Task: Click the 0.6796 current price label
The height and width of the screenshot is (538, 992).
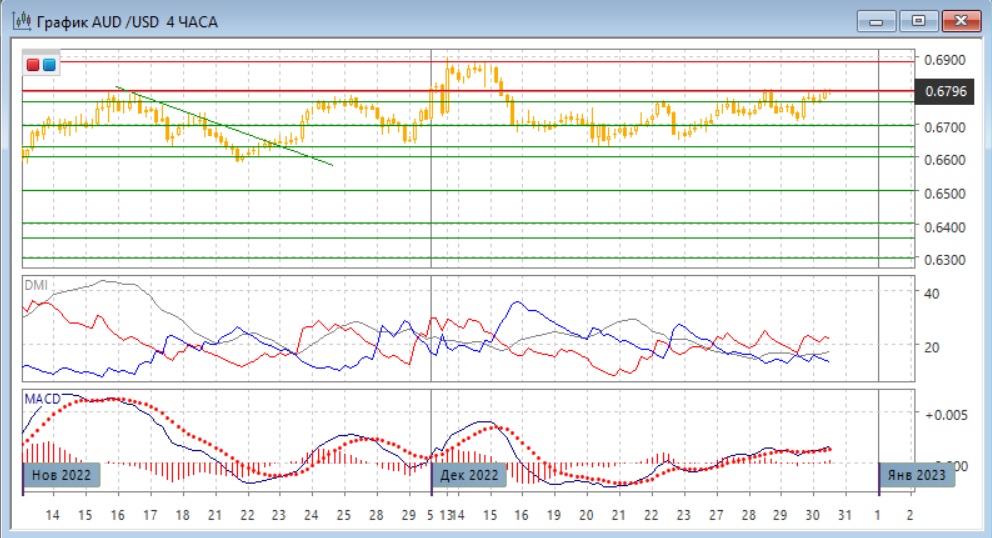Action: (x=946, y=92)
